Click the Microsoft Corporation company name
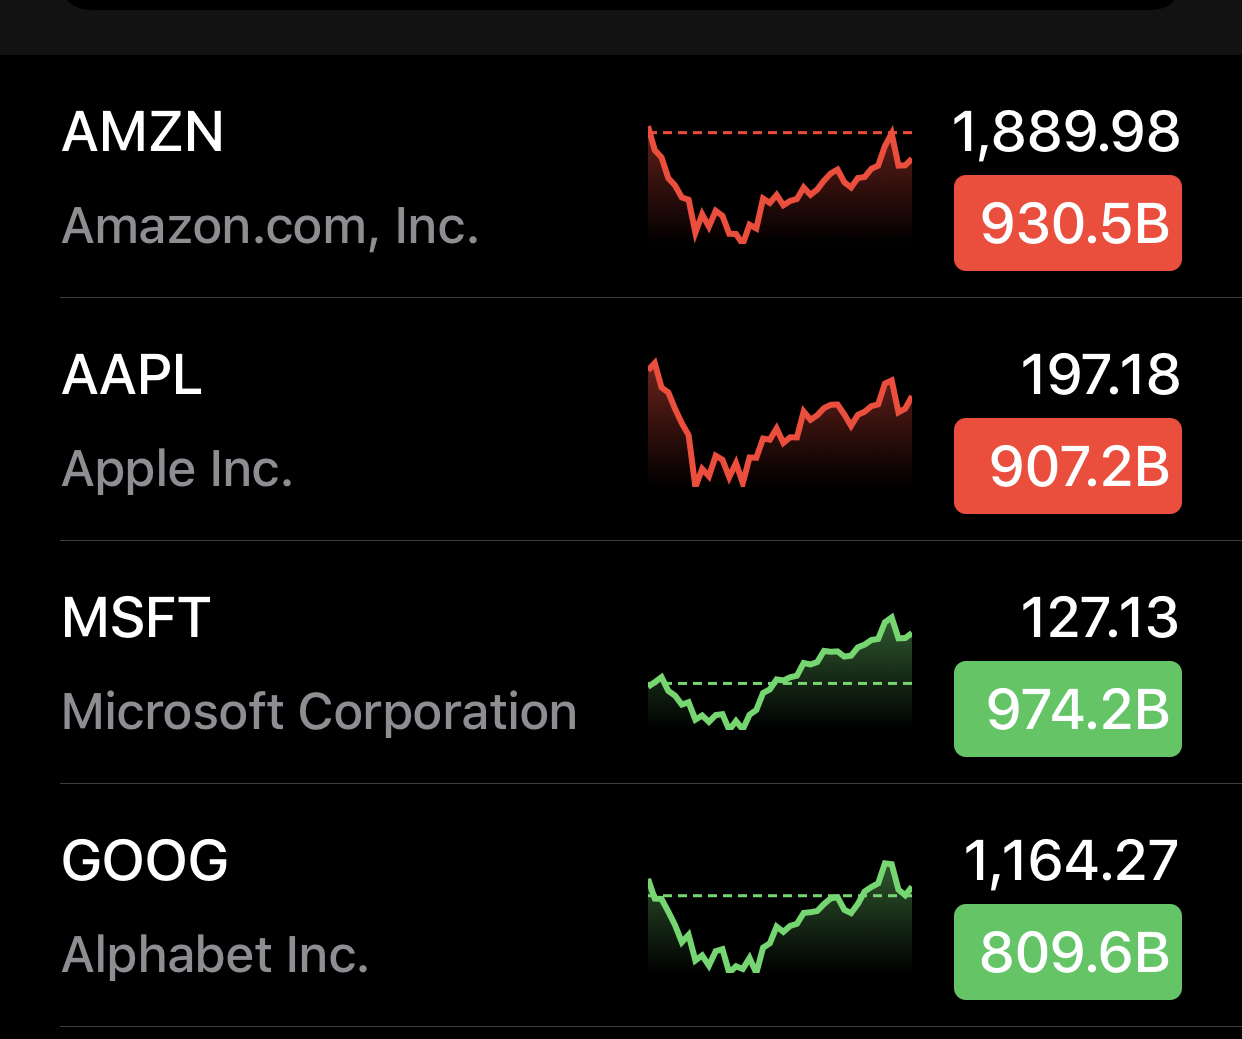This screenshot has height=1039, width=1242. tap(319, 712)
